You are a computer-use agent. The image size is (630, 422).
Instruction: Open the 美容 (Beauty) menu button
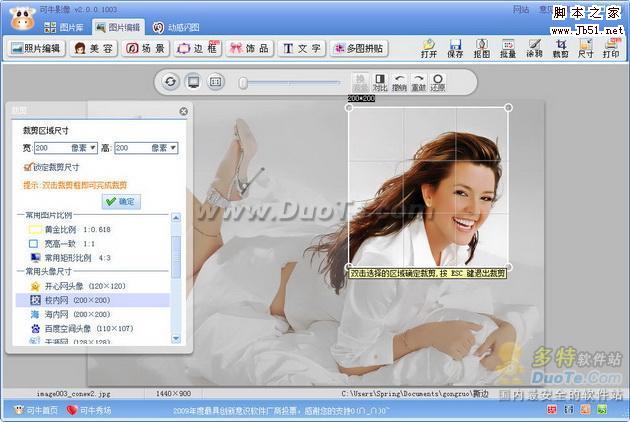click(x=93, y=48)
